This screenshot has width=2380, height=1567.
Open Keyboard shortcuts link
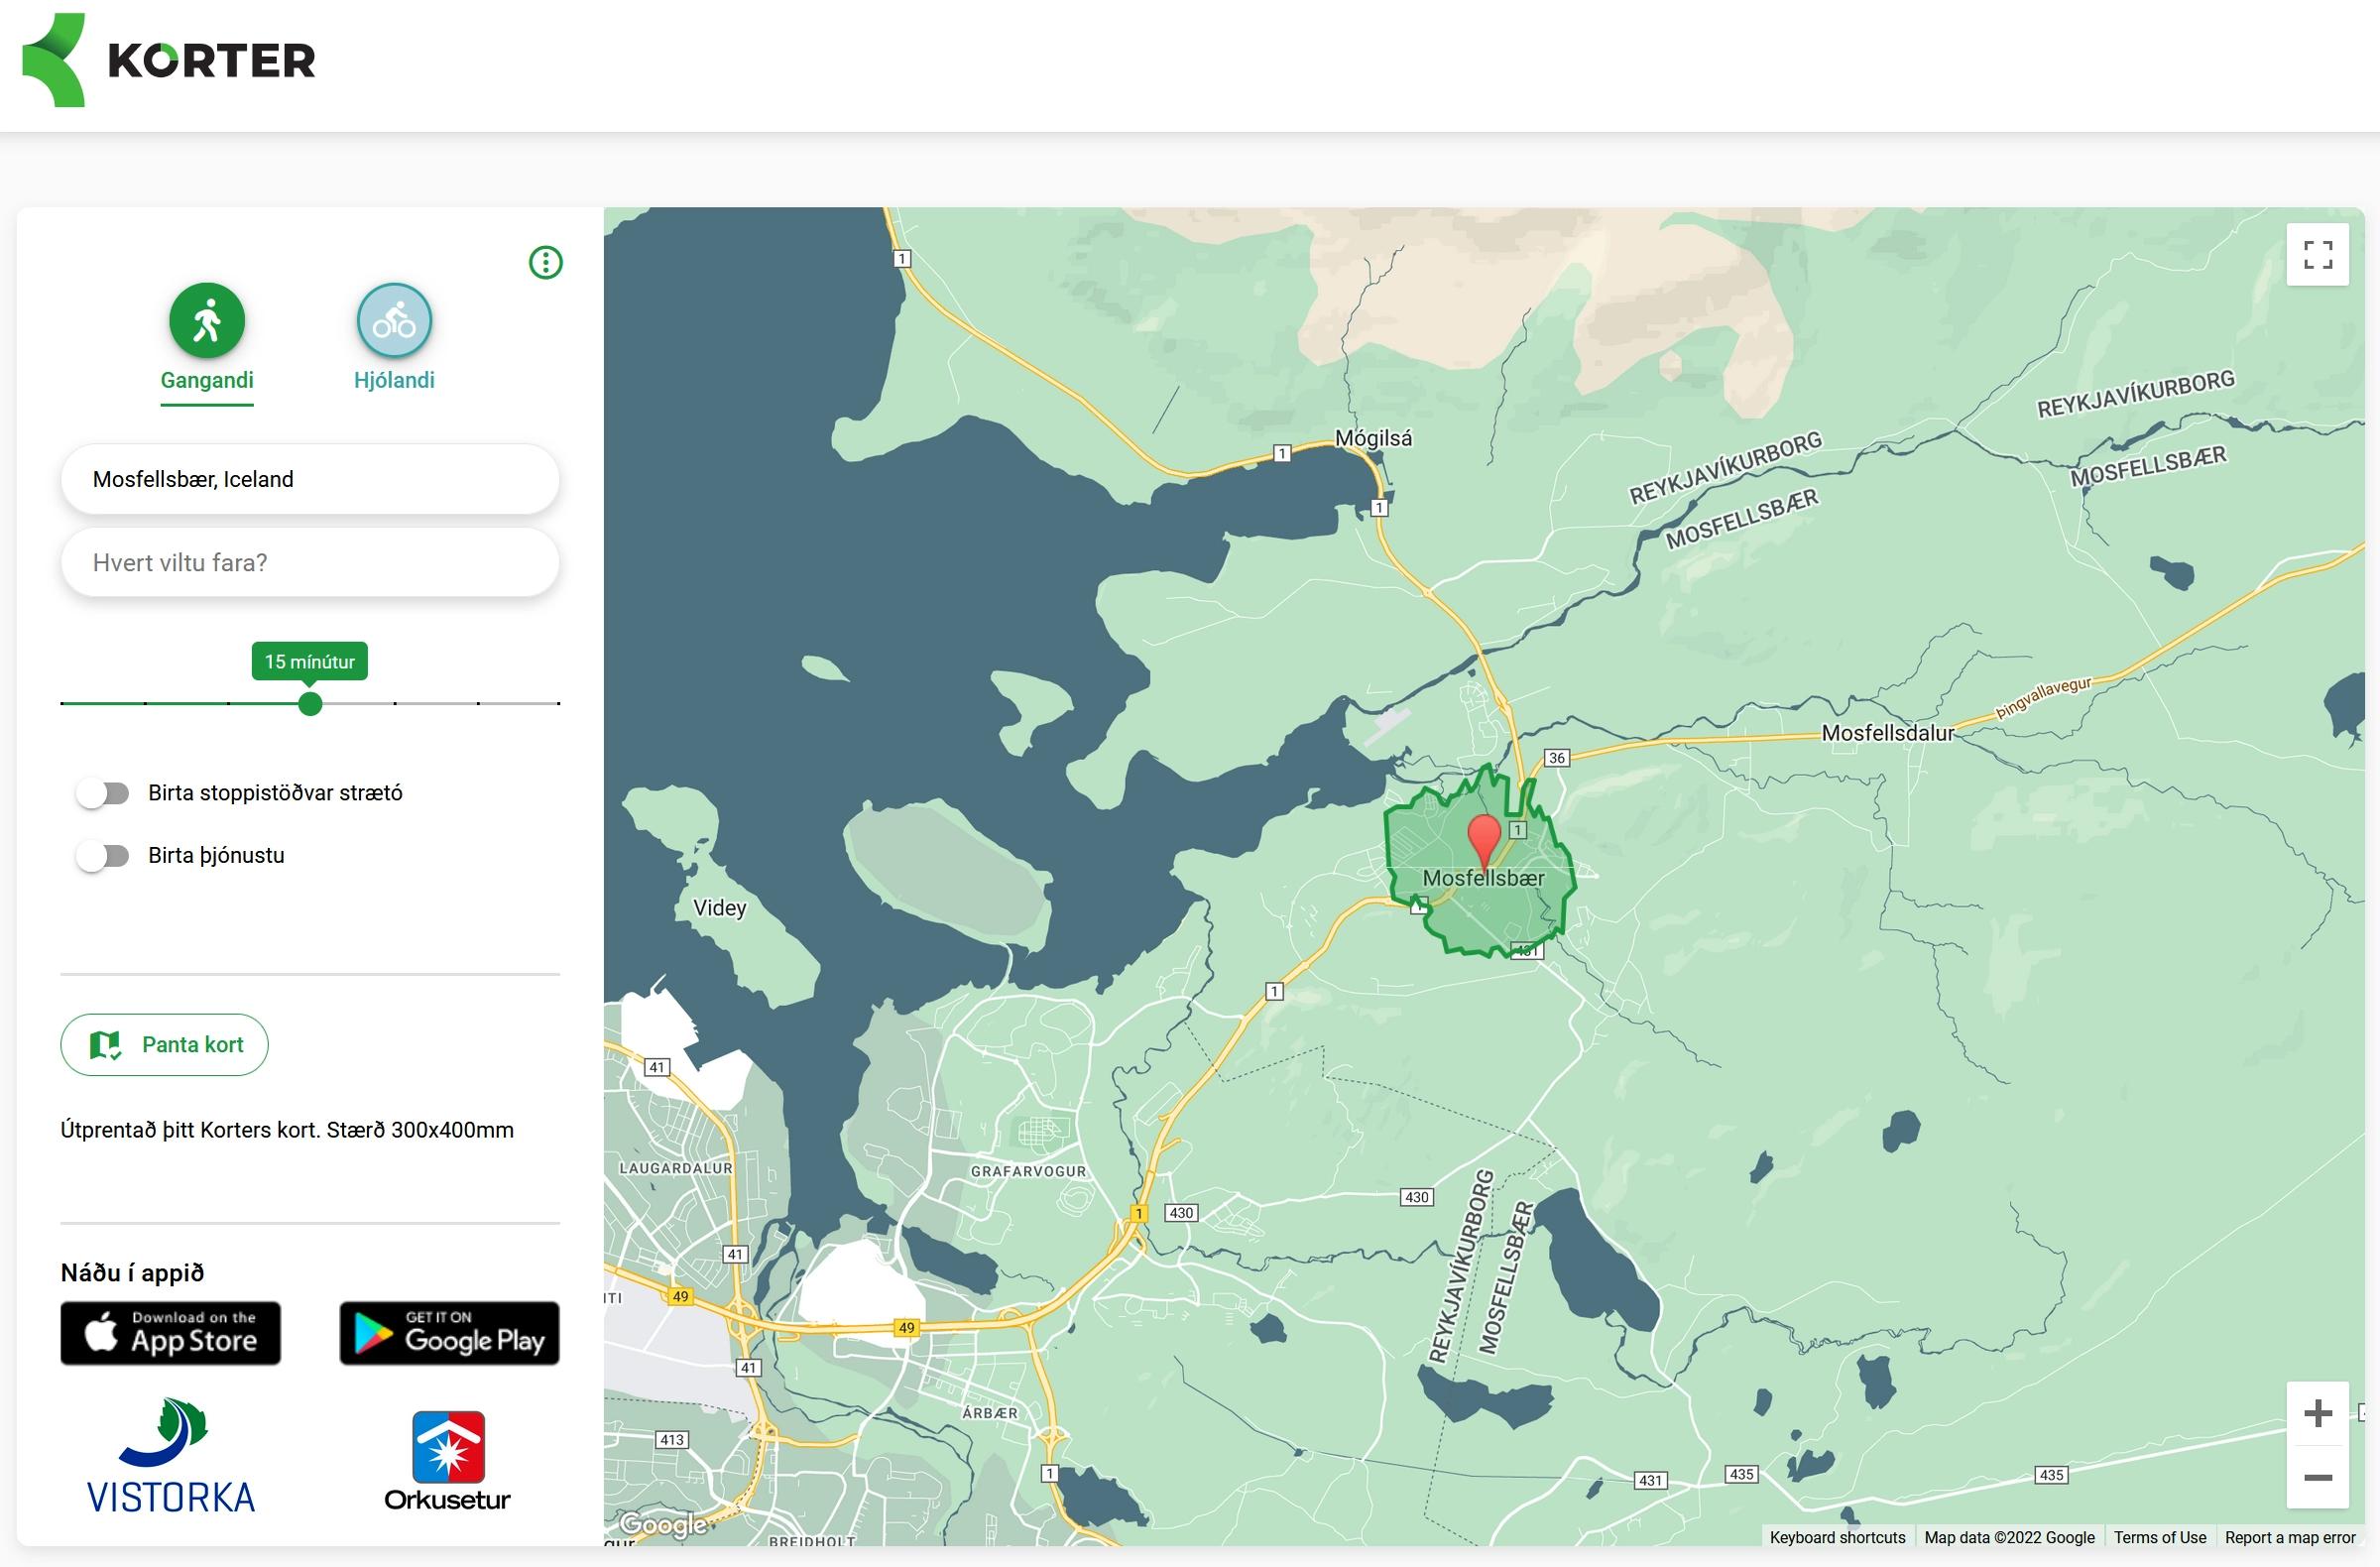[x=1838, y=1537]
